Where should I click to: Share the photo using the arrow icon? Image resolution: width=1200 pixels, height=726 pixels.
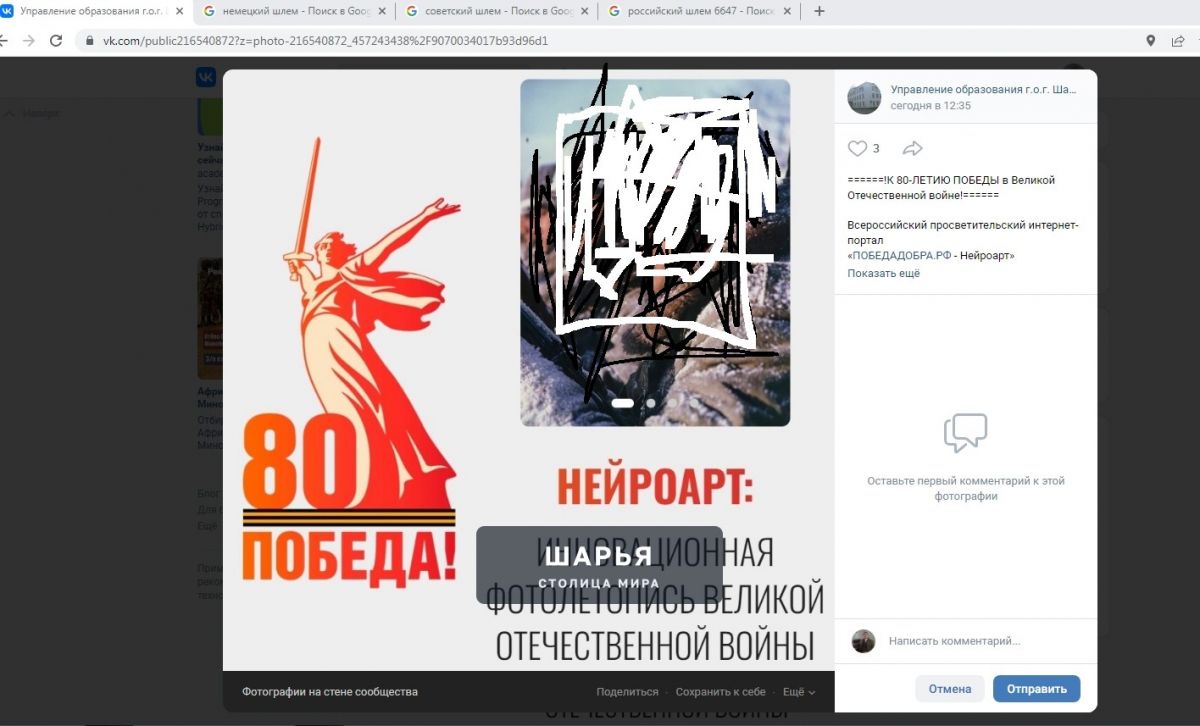[x=912, y=148]
